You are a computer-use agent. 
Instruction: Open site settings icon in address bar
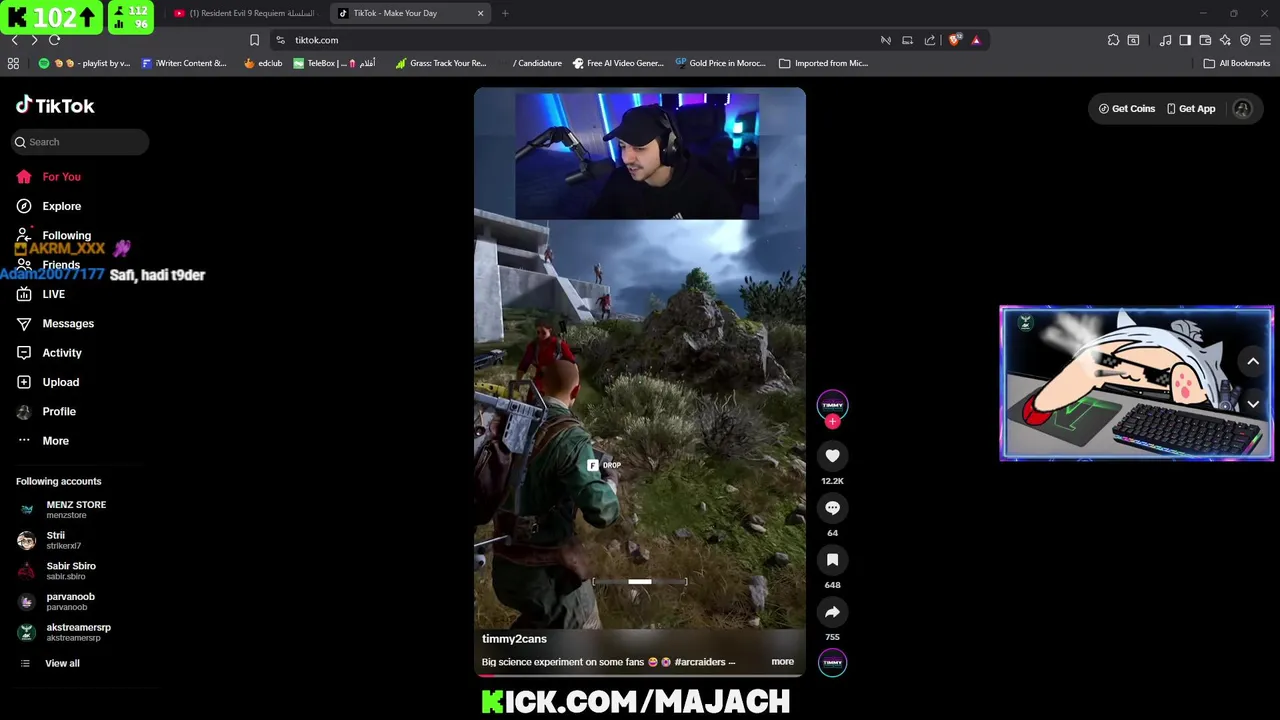coord(280,40)
